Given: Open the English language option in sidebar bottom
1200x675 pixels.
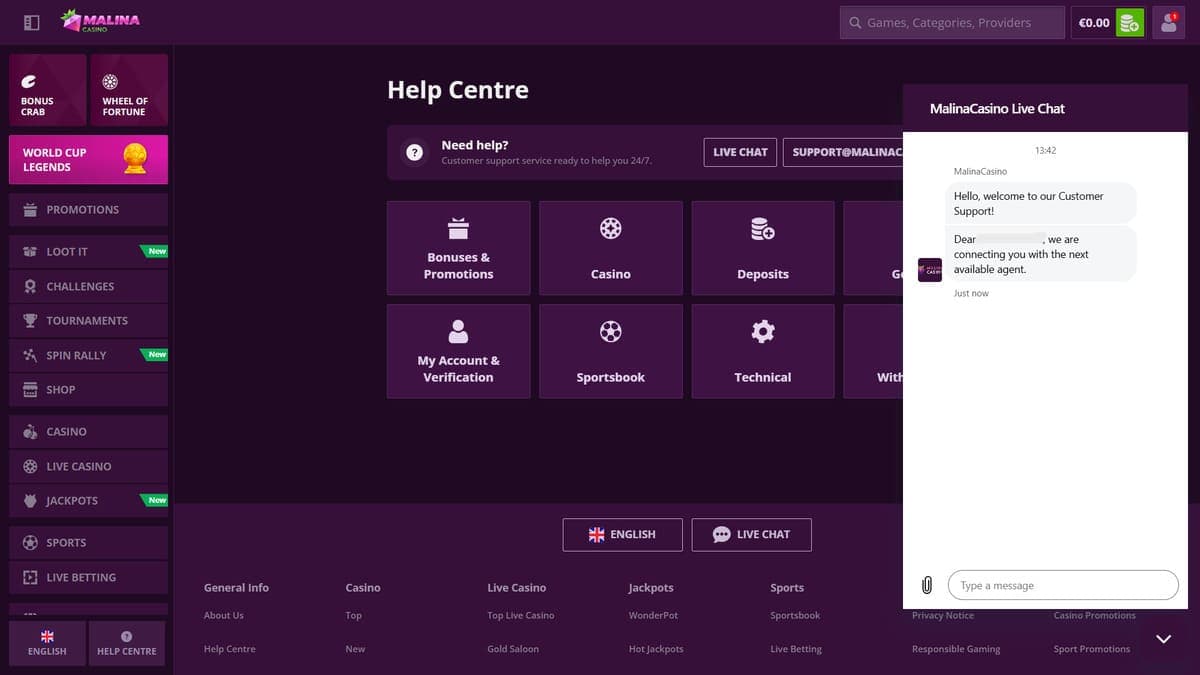Looking at the screenshot, I should click(47, 644).
